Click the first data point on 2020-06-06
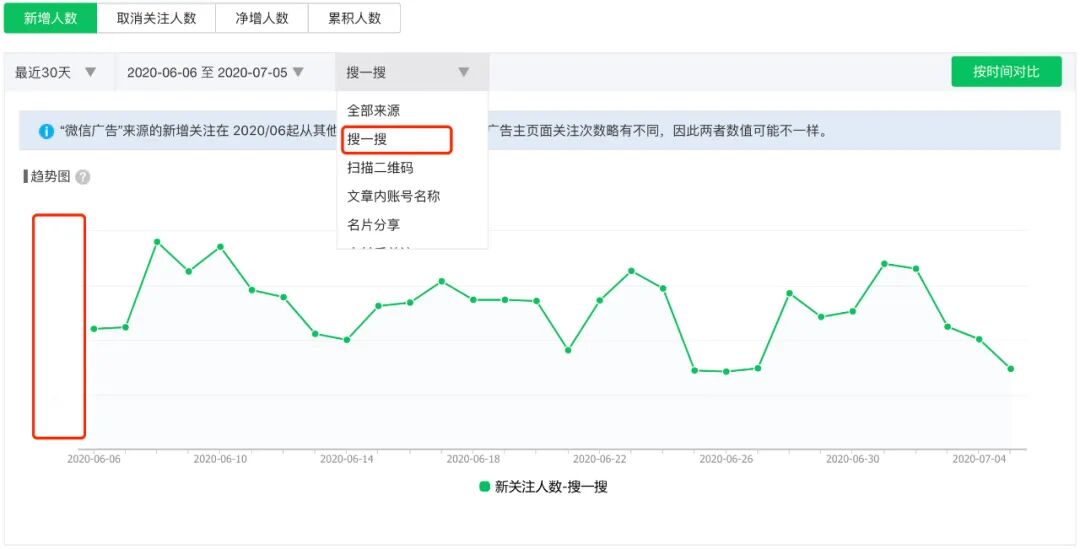The width and height of the screenshot is (1080, 549). [x=94, y=329]
